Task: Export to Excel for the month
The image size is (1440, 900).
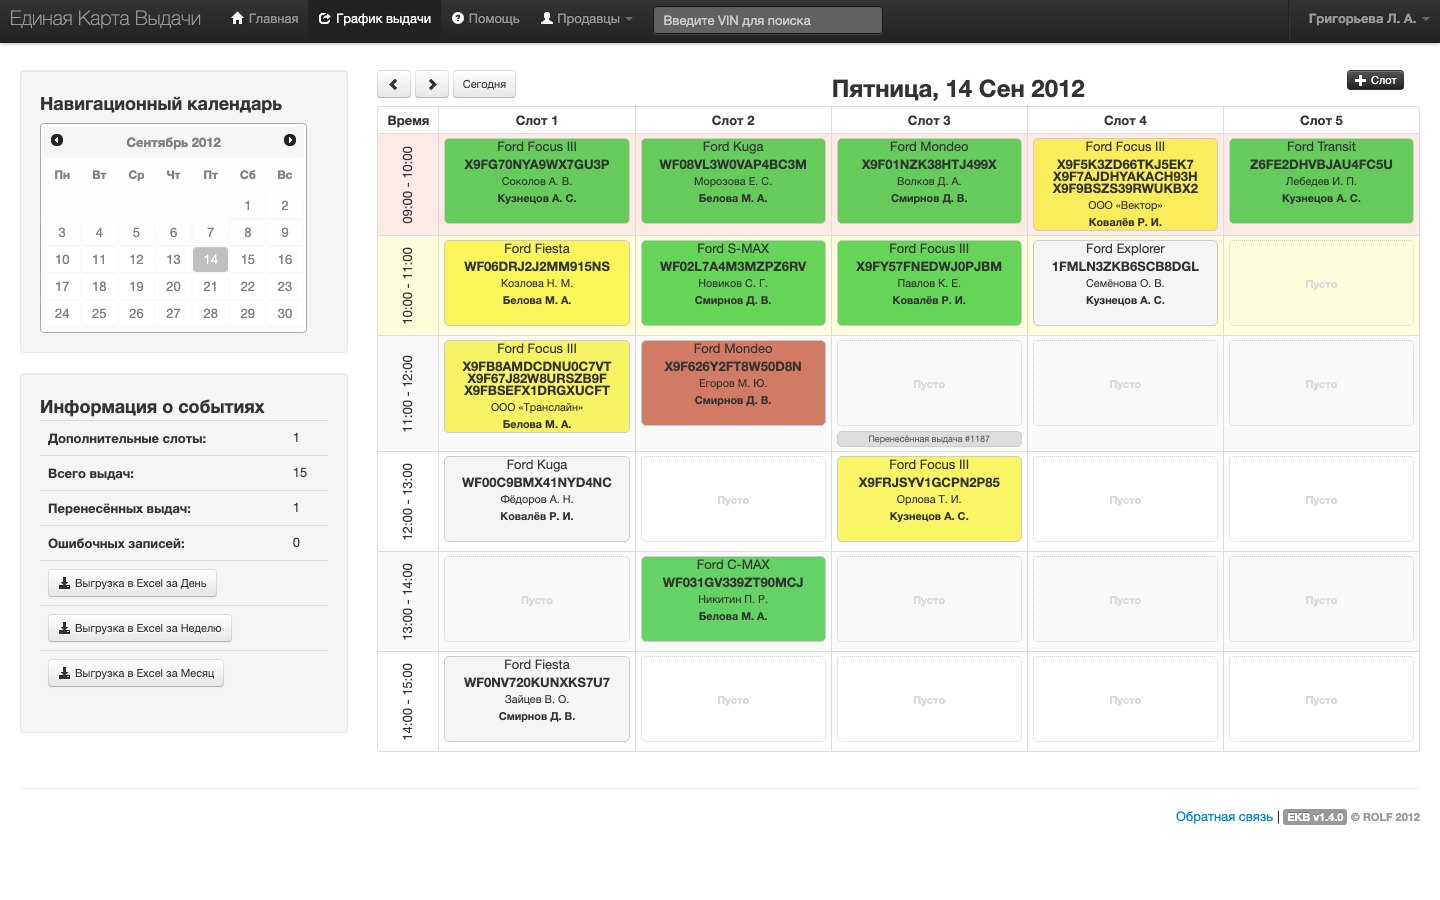Action: tap(136, 673)
